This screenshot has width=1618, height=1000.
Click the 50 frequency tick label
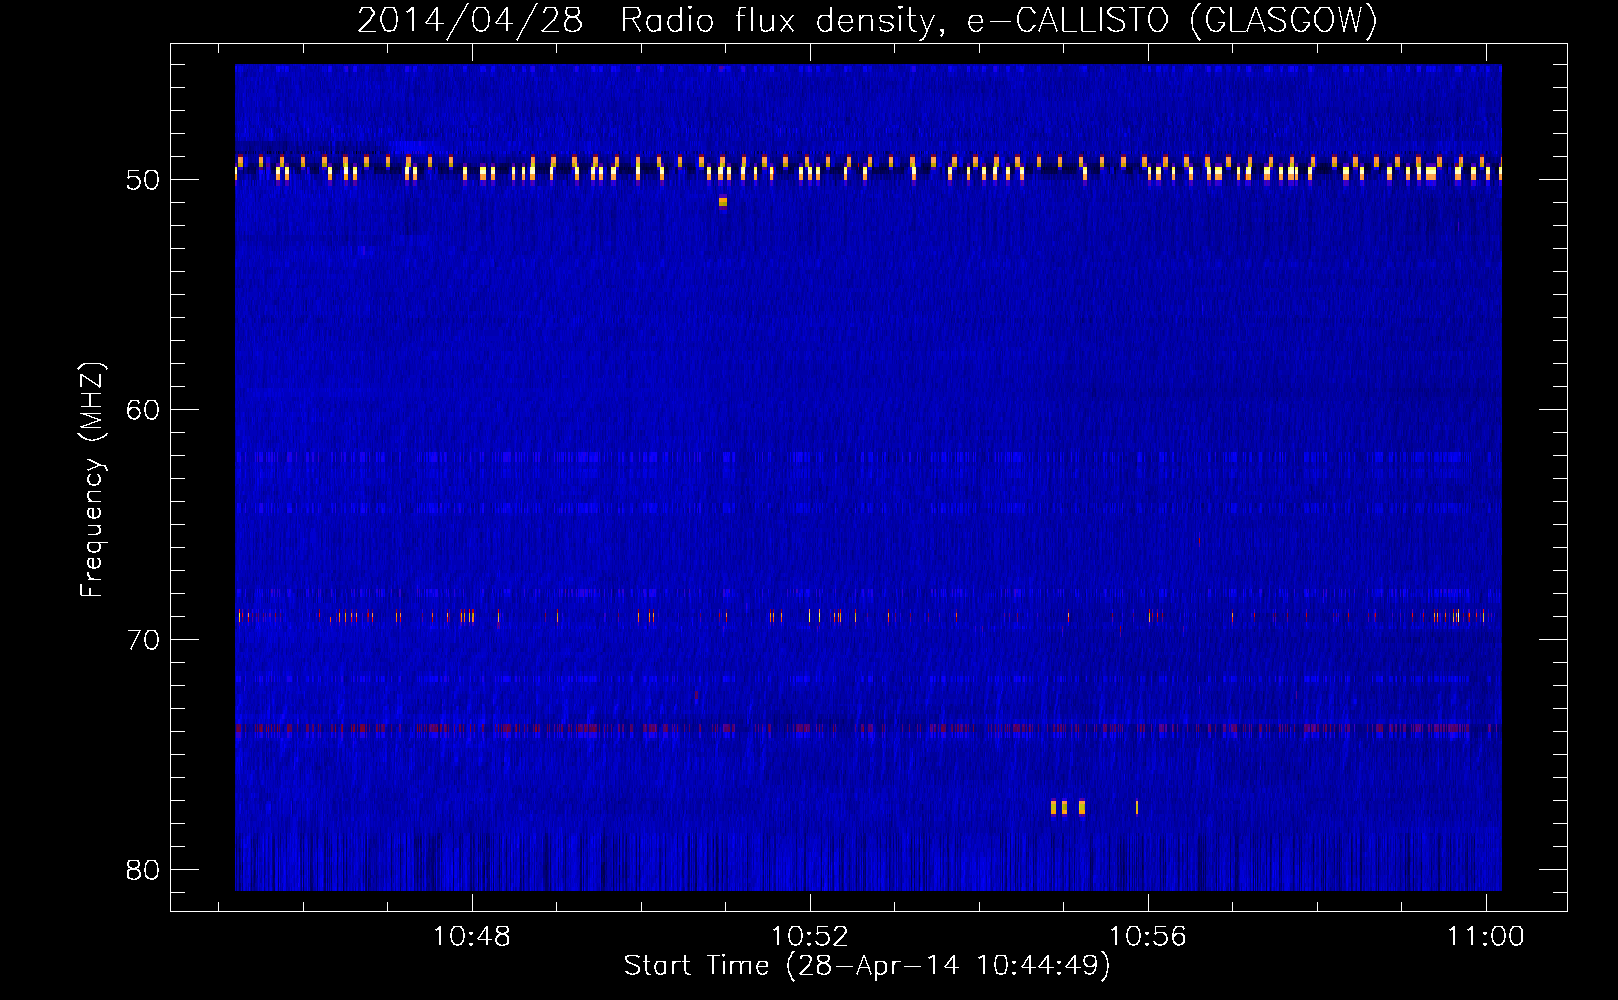143,180
